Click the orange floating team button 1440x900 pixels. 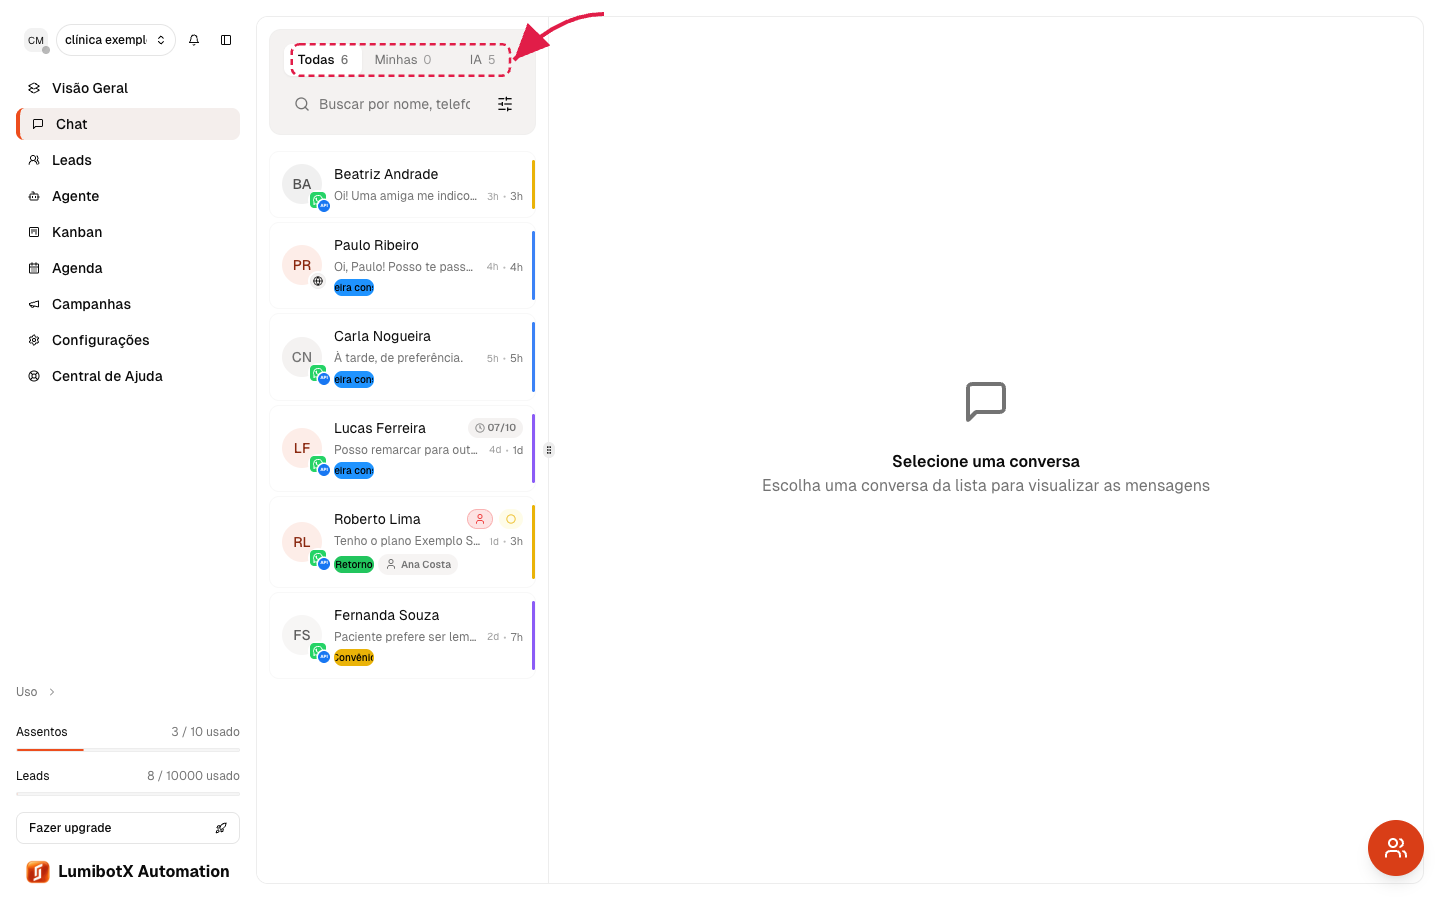click(x=1396, y=848)
